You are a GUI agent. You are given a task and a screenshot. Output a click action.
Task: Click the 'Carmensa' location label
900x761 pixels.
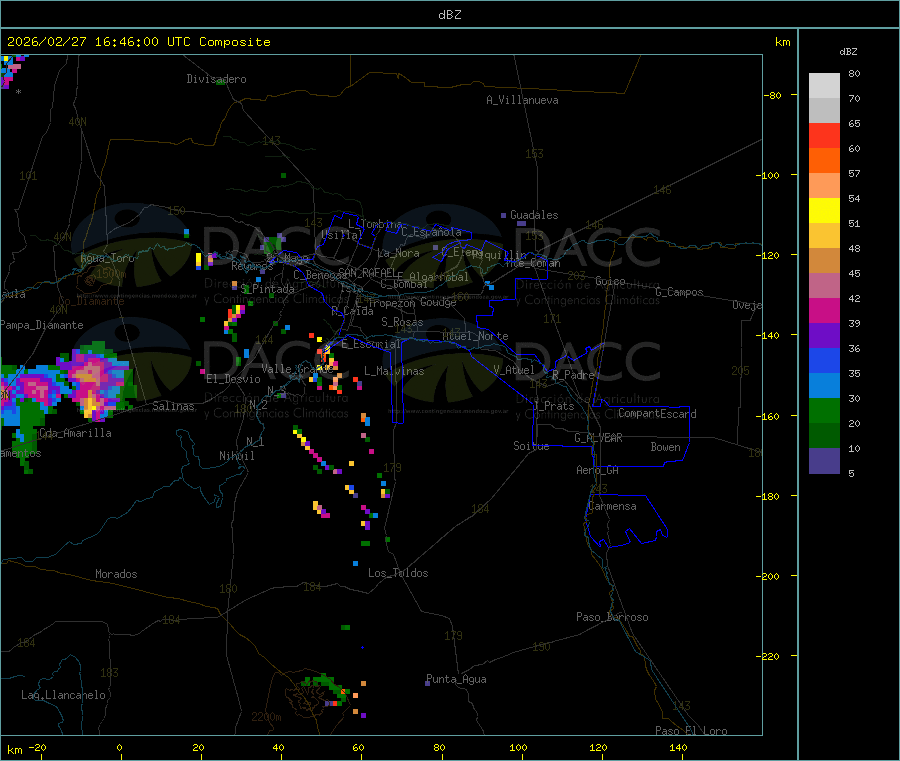[612, 506]
